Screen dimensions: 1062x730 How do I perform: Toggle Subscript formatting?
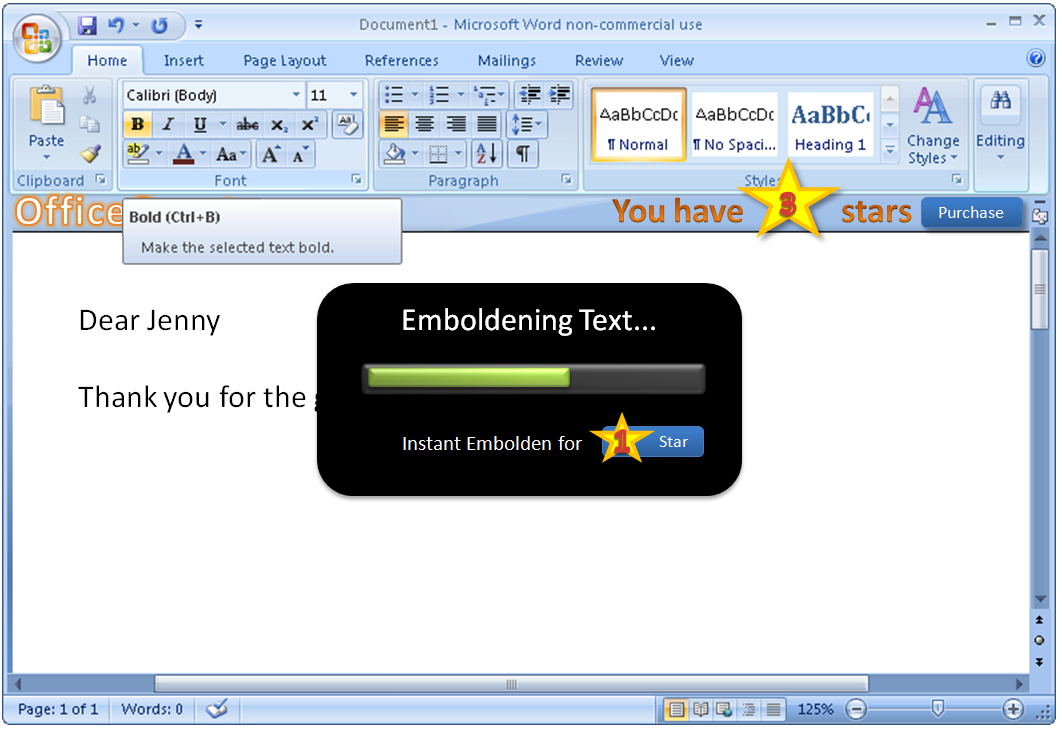279,125
